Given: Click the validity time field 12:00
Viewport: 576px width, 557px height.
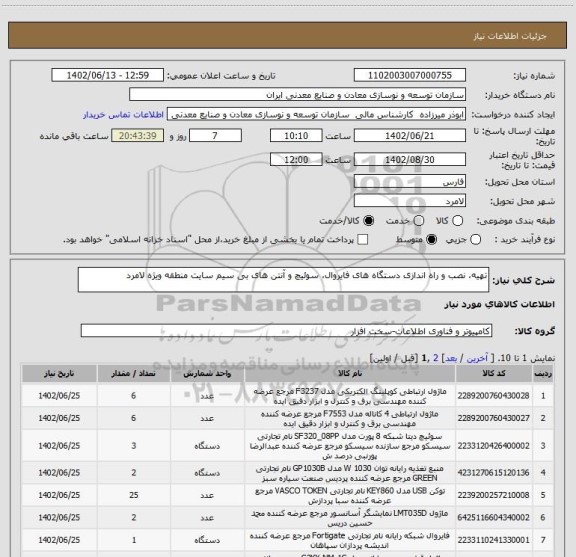Looking at the screenshot, I should click(x=296, y=159).
